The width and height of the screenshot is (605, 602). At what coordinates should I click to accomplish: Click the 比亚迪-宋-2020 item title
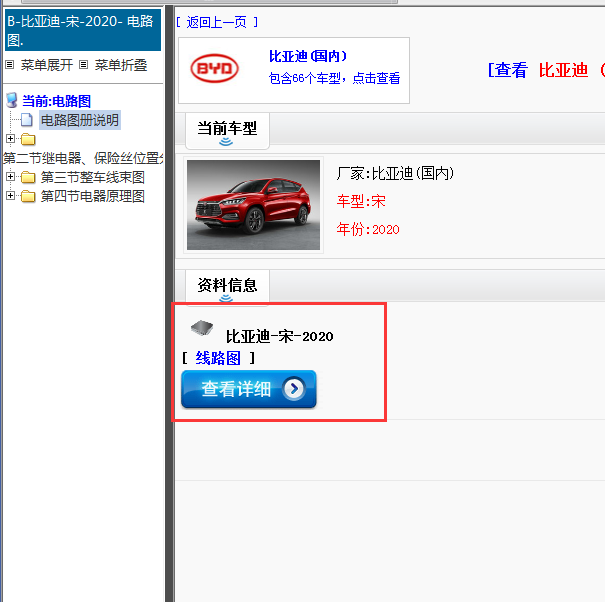tap(279, 337)
